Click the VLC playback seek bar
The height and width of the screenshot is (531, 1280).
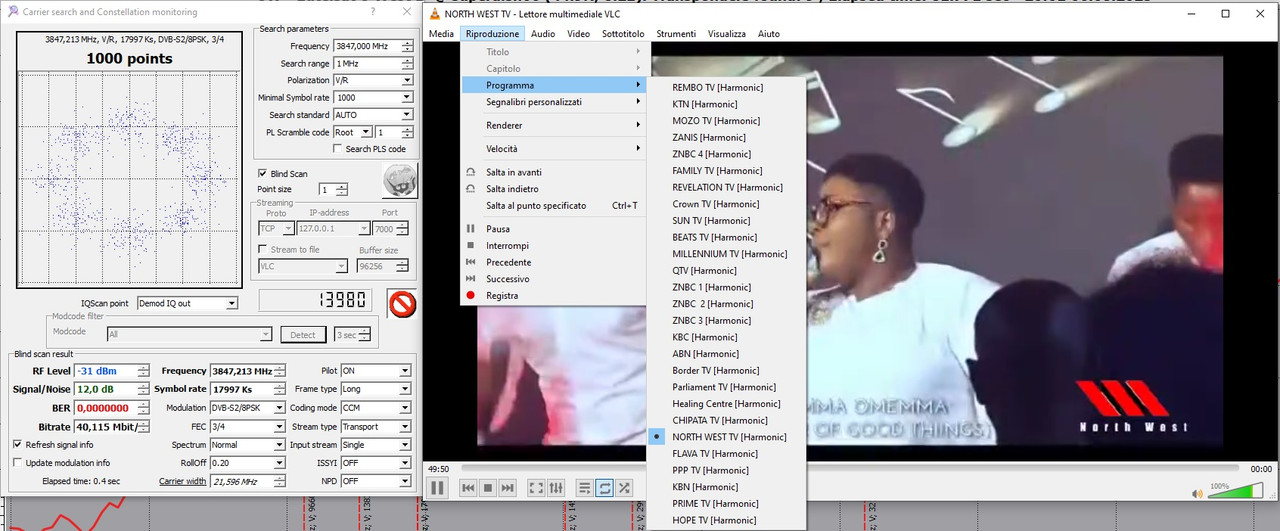pyautogui.click(x=848, y=468)
